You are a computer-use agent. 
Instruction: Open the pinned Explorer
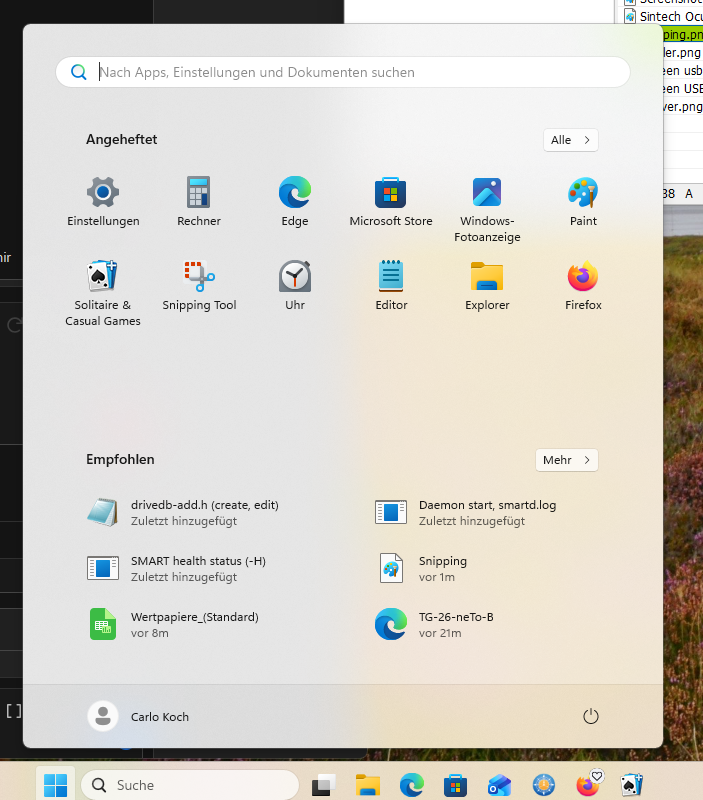coord(487,286)
